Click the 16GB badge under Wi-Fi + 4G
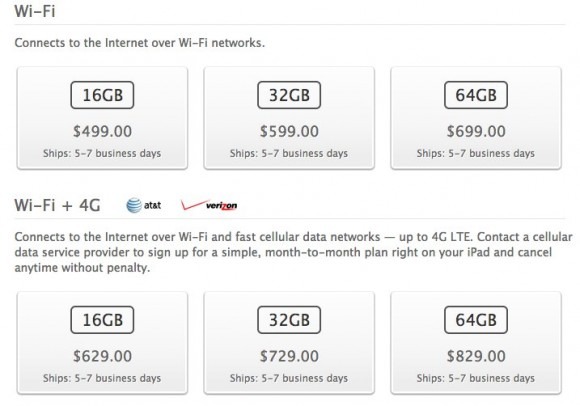Screen dimensions: 580x406 102,320
